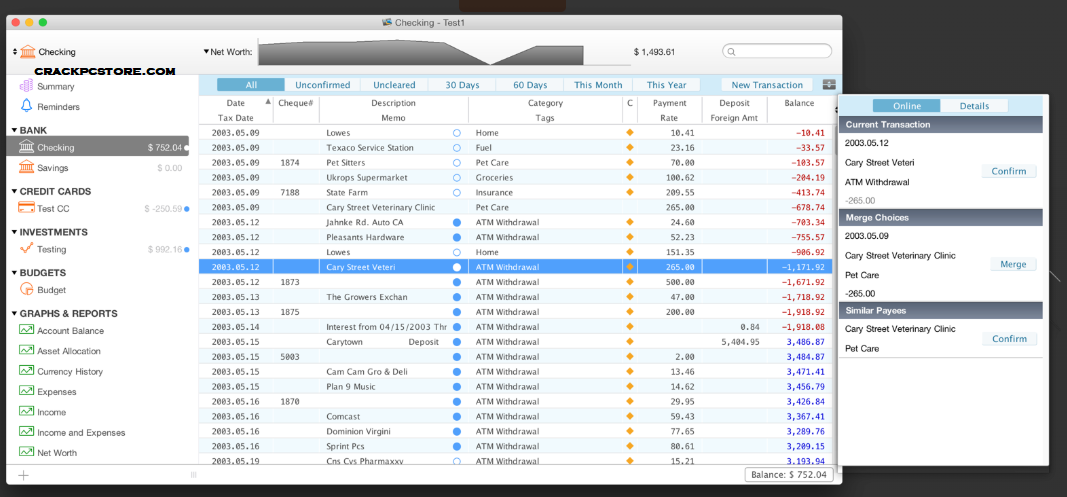Collapse the GRAPHS & REPORTS section
1067x497 pixels.
click(14, 314)
